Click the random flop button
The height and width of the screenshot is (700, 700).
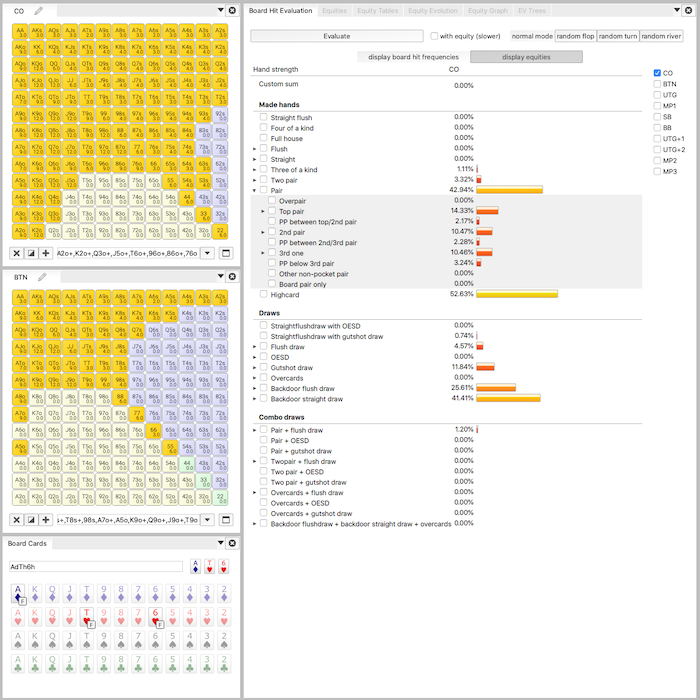point(575,36)
